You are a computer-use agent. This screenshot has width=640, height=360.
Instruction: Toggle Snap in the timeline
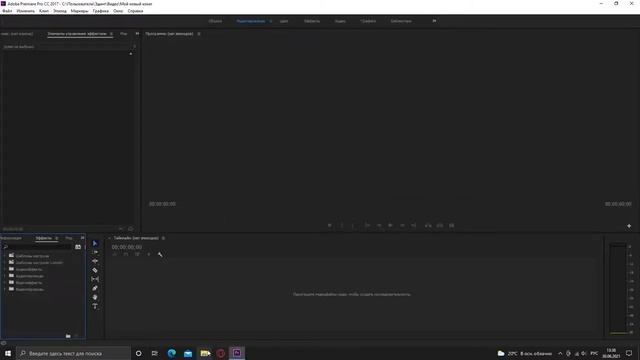[x=126, y=255]
